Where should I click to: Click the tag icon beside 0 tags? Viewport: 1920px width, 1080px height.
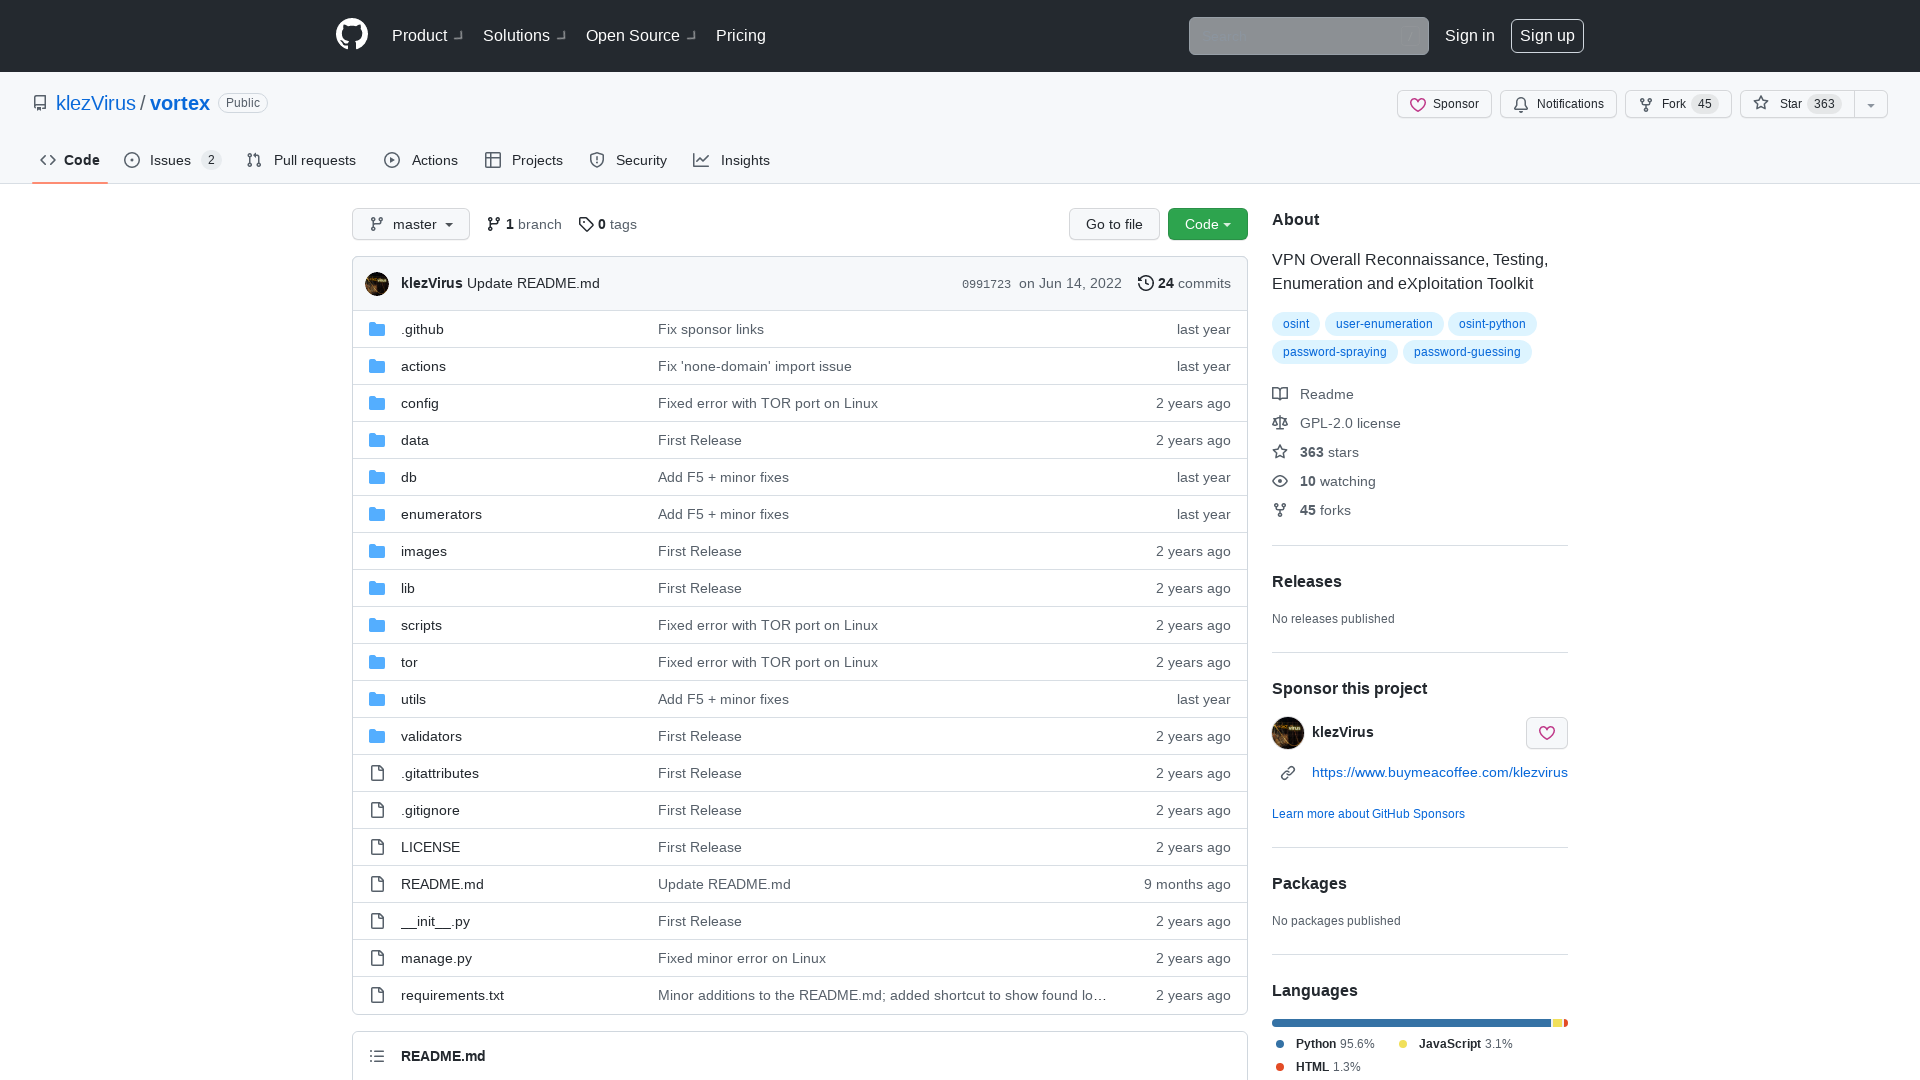tap(586, 224)
